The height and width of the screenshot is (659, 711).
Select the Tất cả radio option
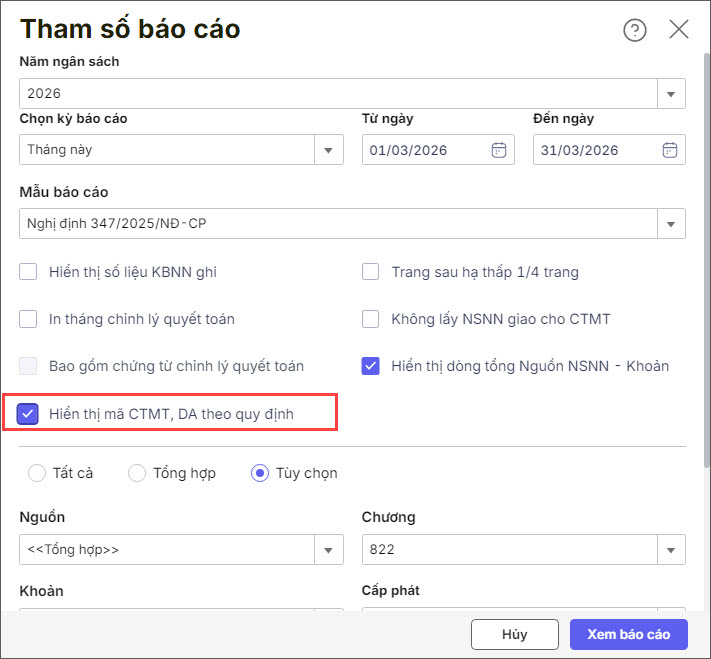(x=37, y=473)
